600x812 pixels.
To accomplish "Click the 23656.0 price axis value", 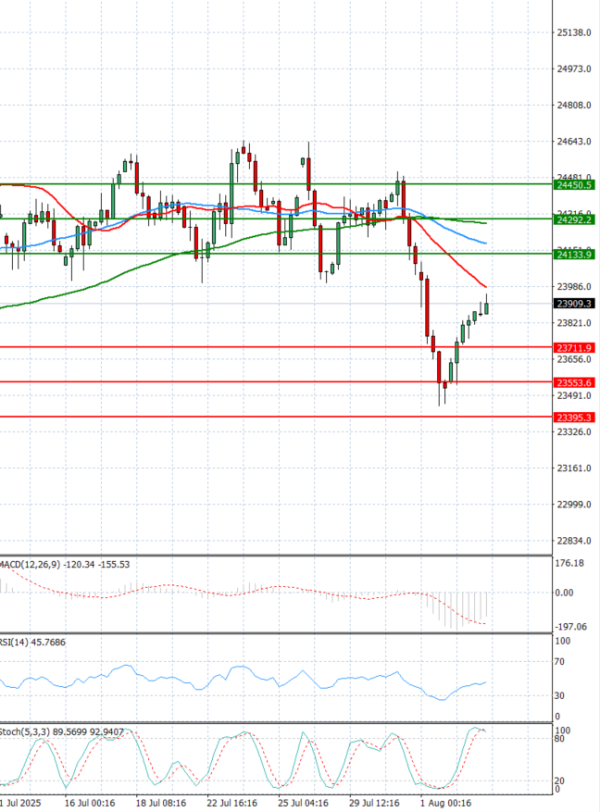I will (x=574, y=359).
